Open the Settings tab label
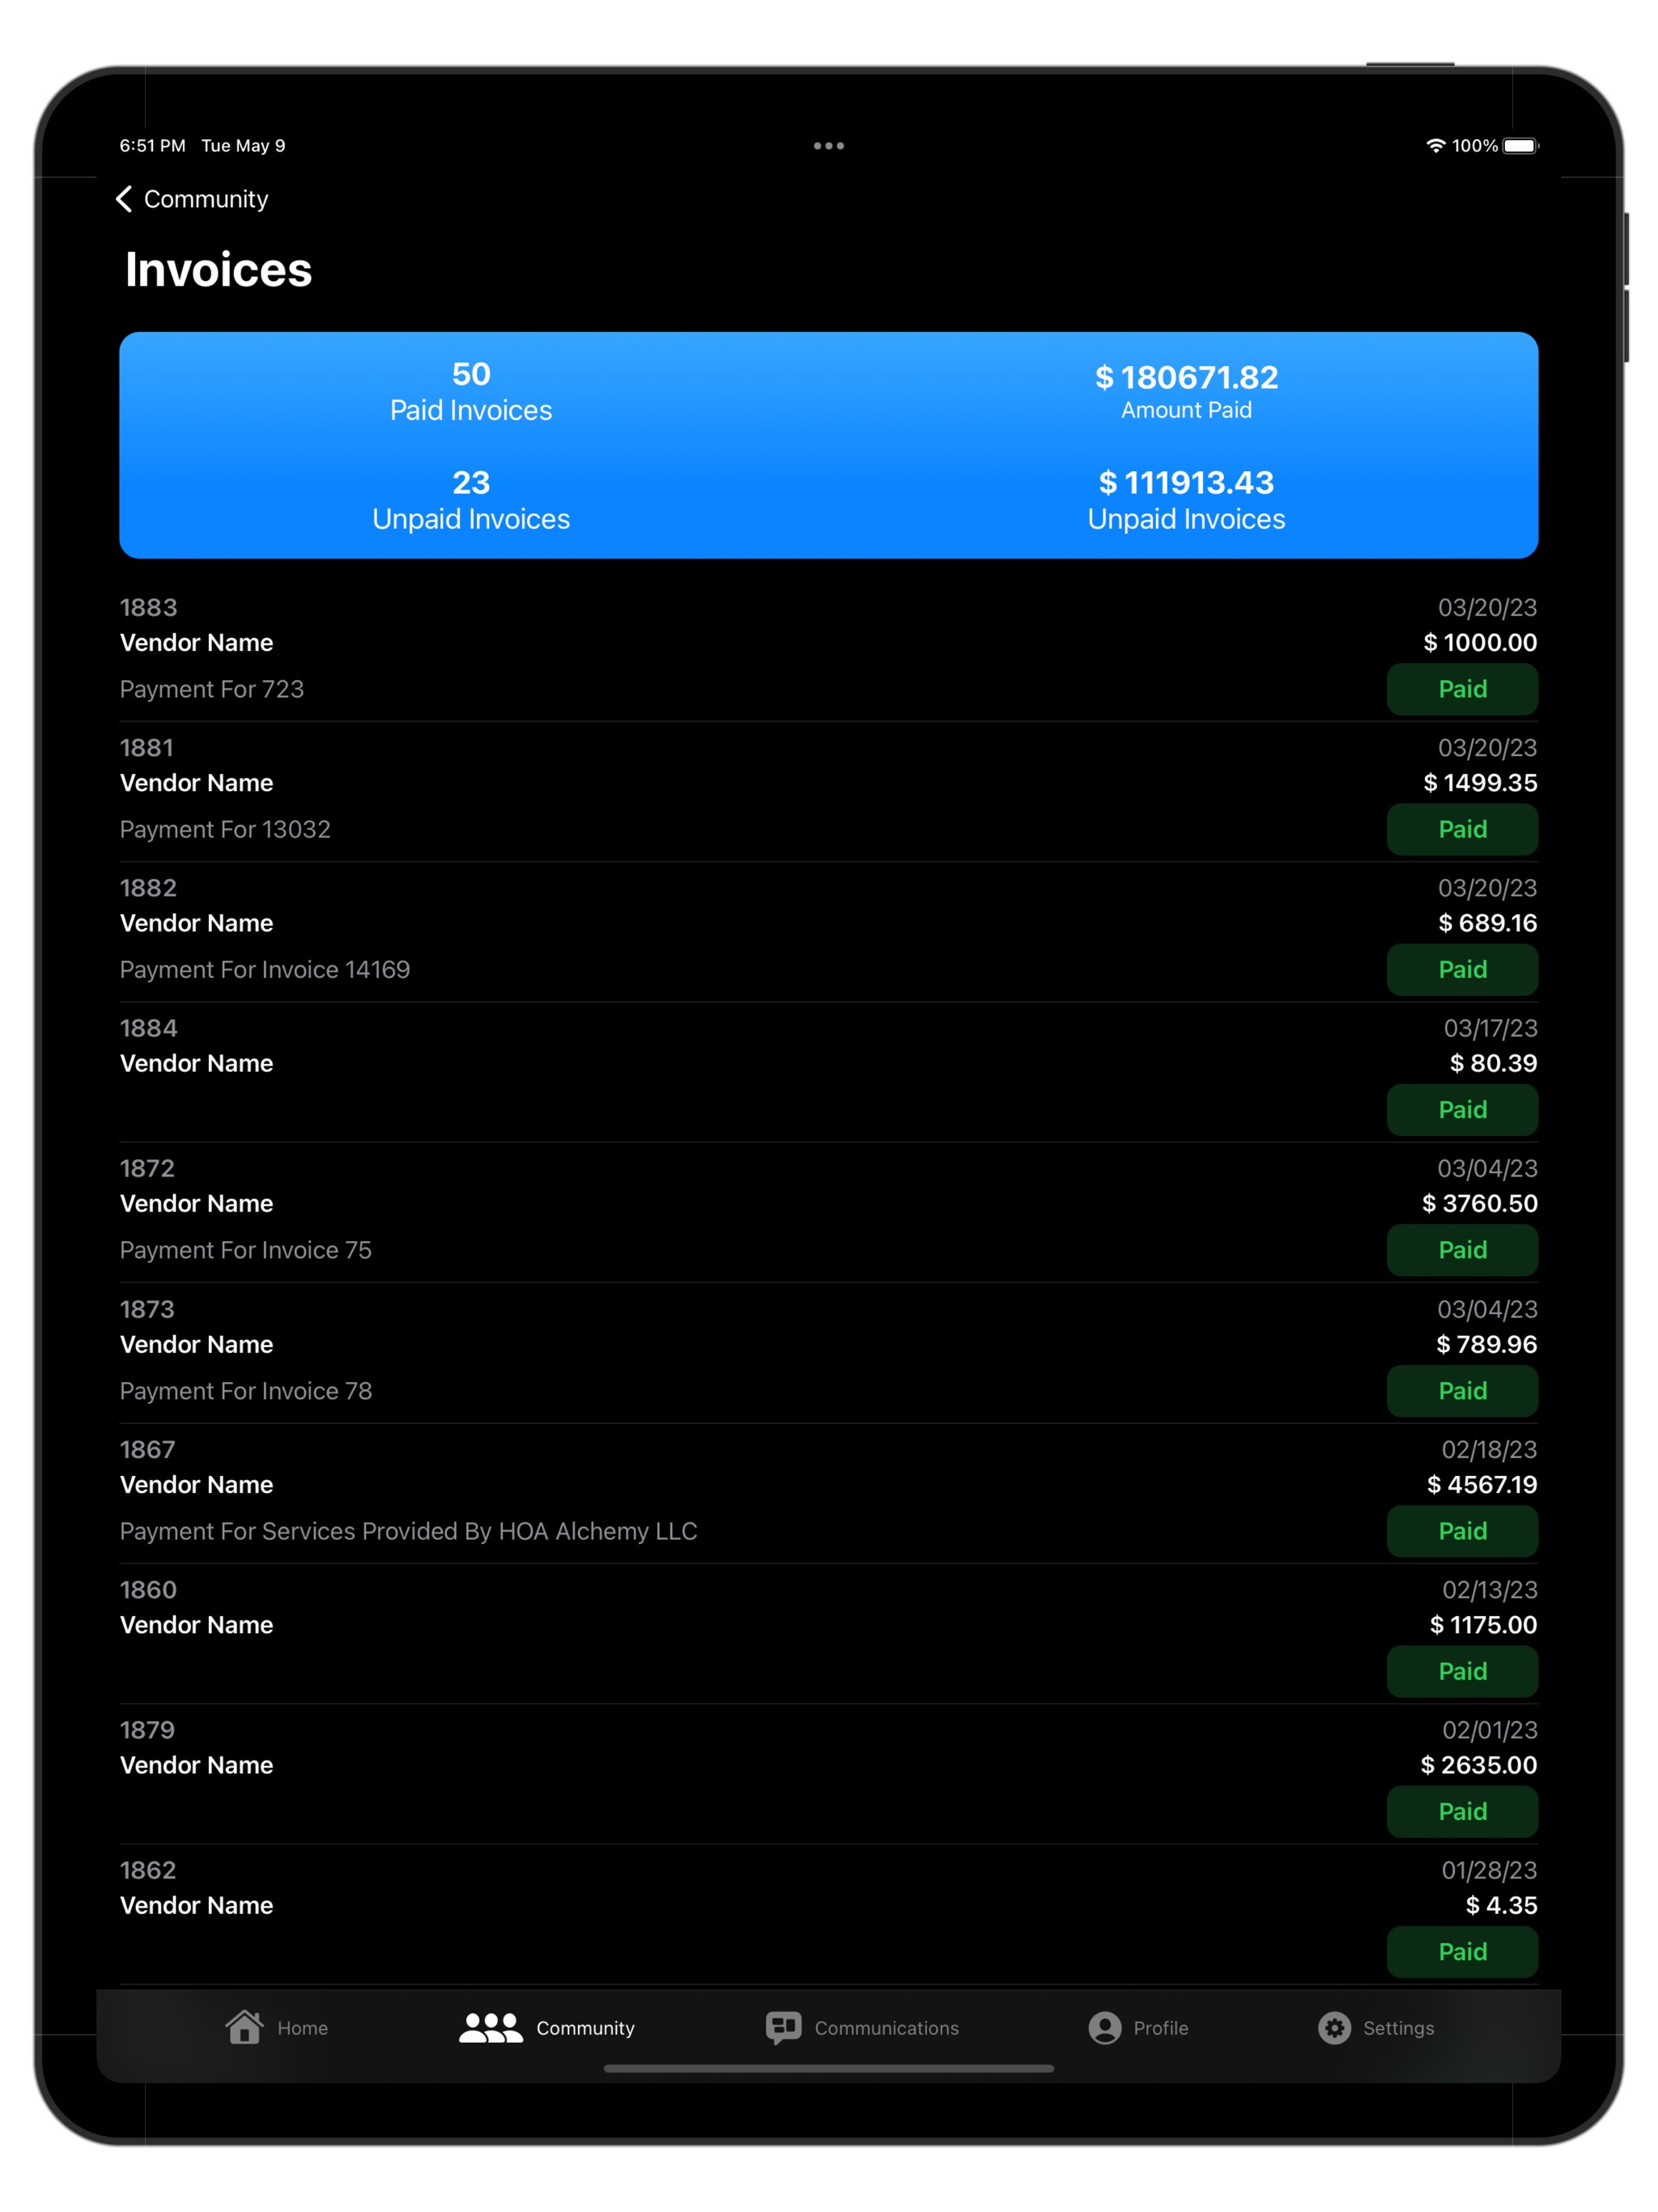Image resolution: width=1658 pixels, height=2212 pixels. (x=1398, y=2028)
